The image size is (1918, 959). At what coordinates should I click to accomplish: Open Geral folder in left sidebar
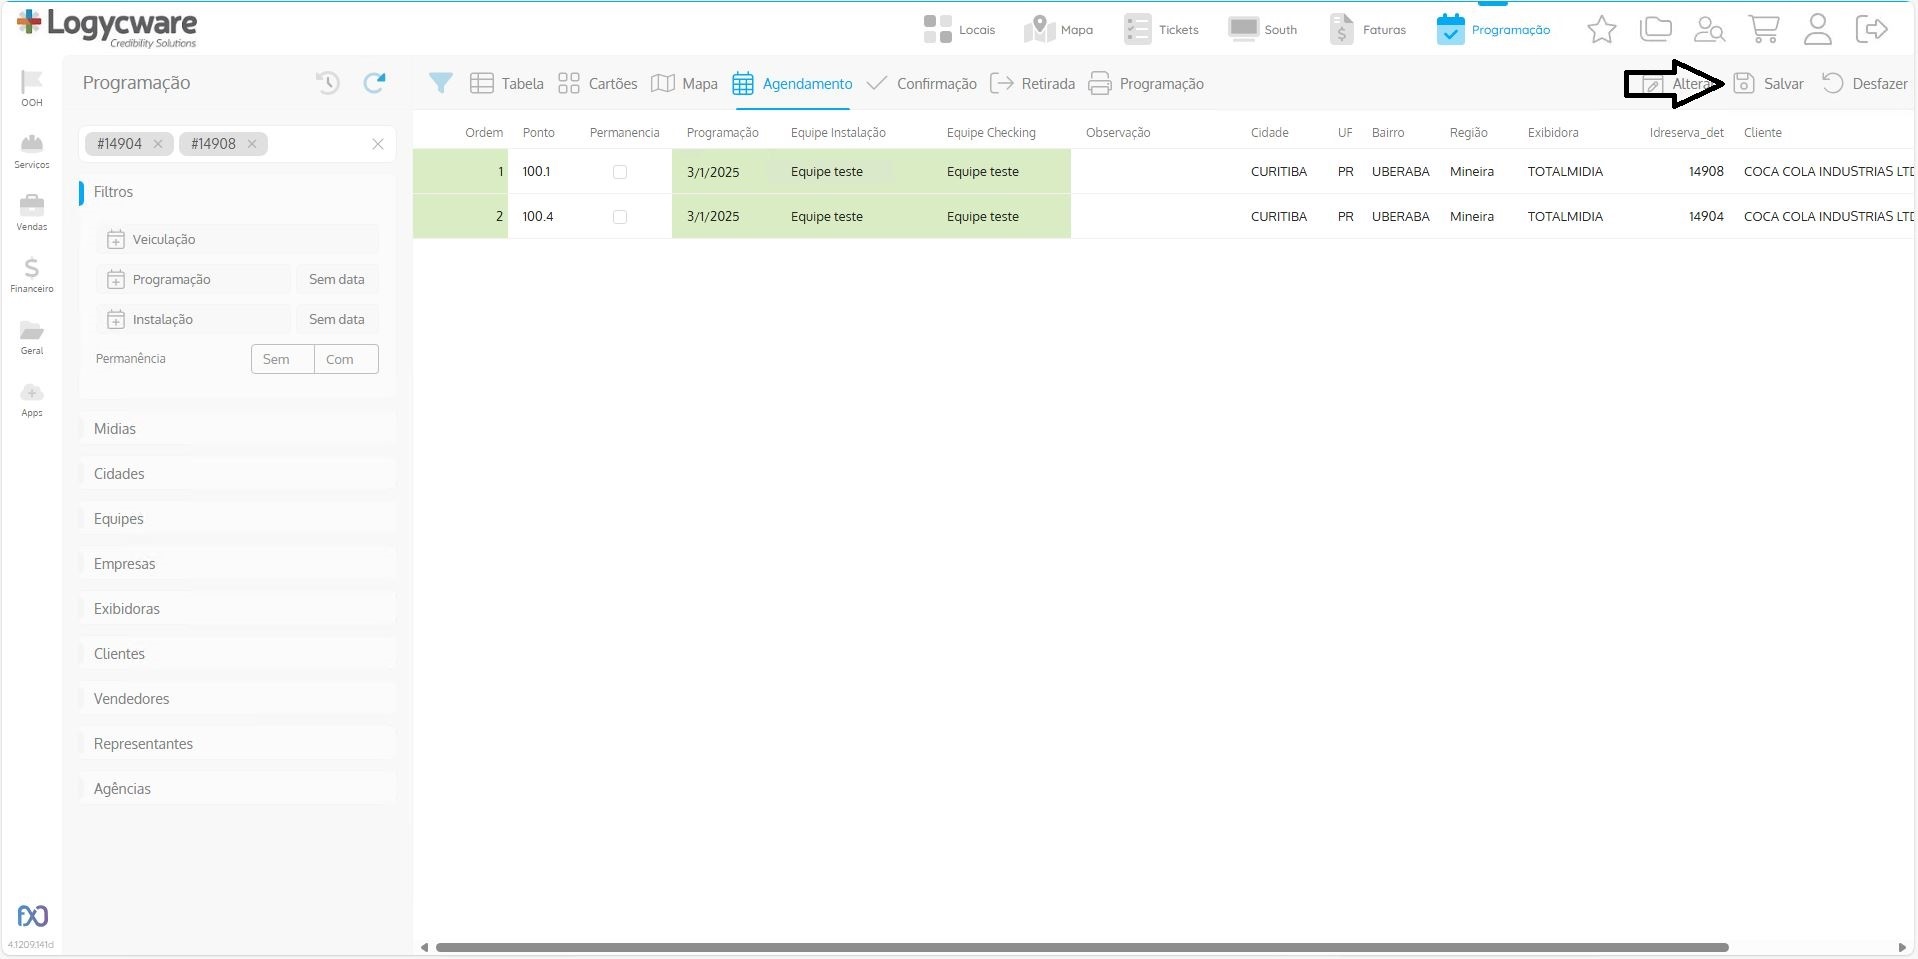[x=32, y=337]
